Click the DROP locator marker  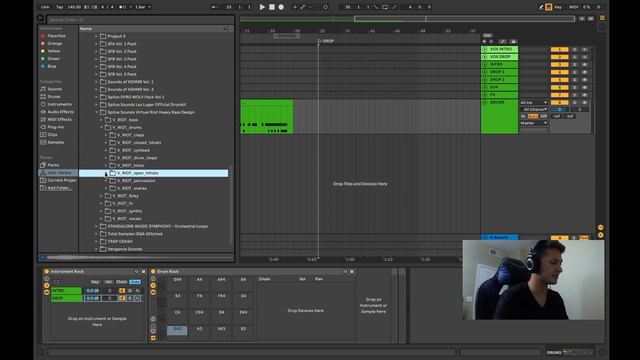326,41
